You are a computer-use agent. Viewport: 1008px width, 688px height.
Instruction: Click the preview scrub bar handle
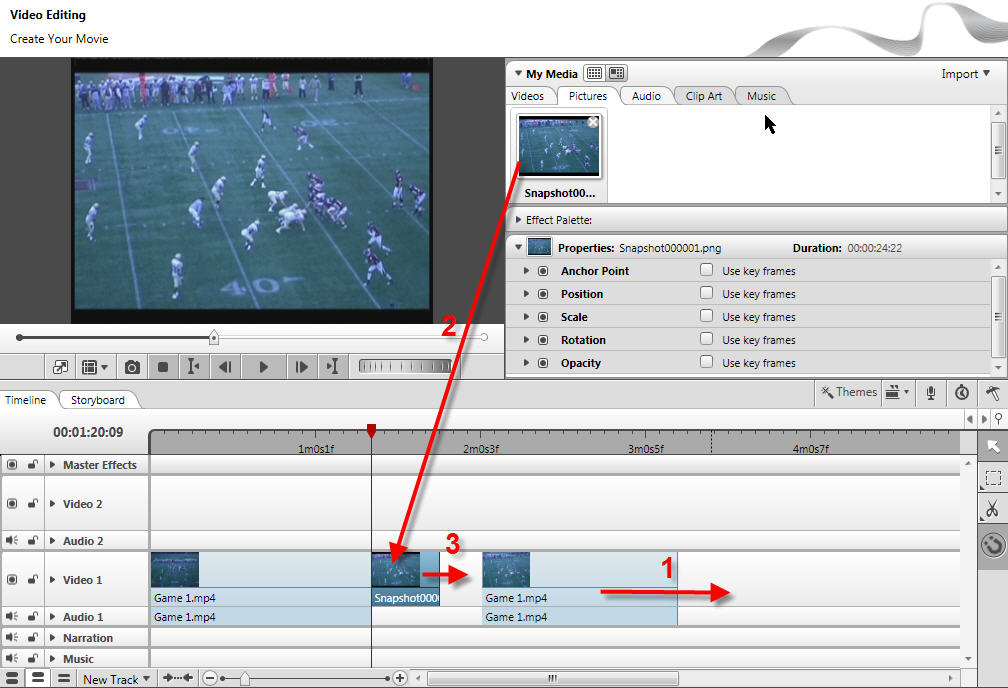(x=214, y=337)
